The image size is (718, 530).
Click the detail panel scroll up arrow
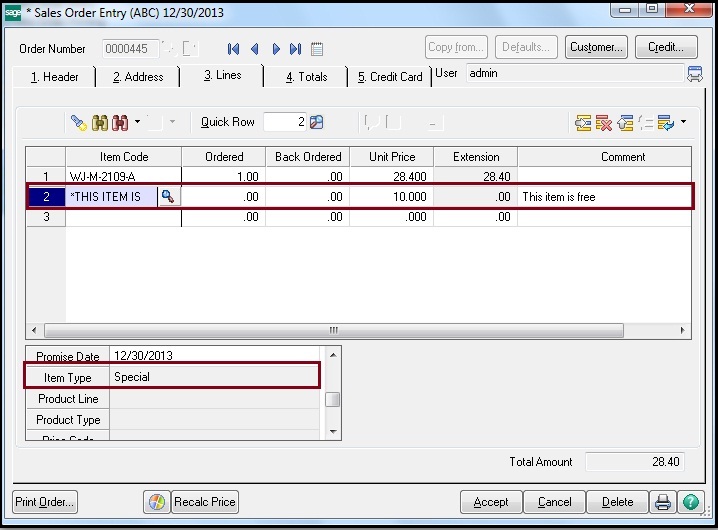coord(333,355)
